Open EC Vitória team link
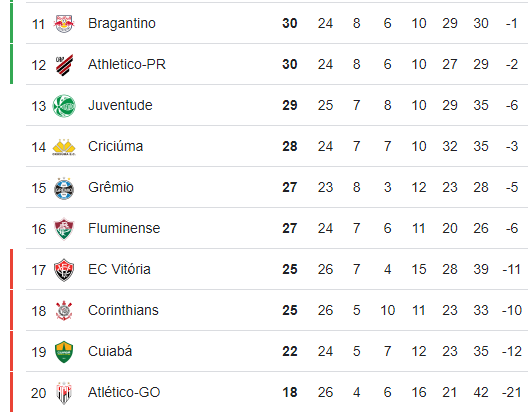Viewport: 528px width, 413px height. [119, 269]
